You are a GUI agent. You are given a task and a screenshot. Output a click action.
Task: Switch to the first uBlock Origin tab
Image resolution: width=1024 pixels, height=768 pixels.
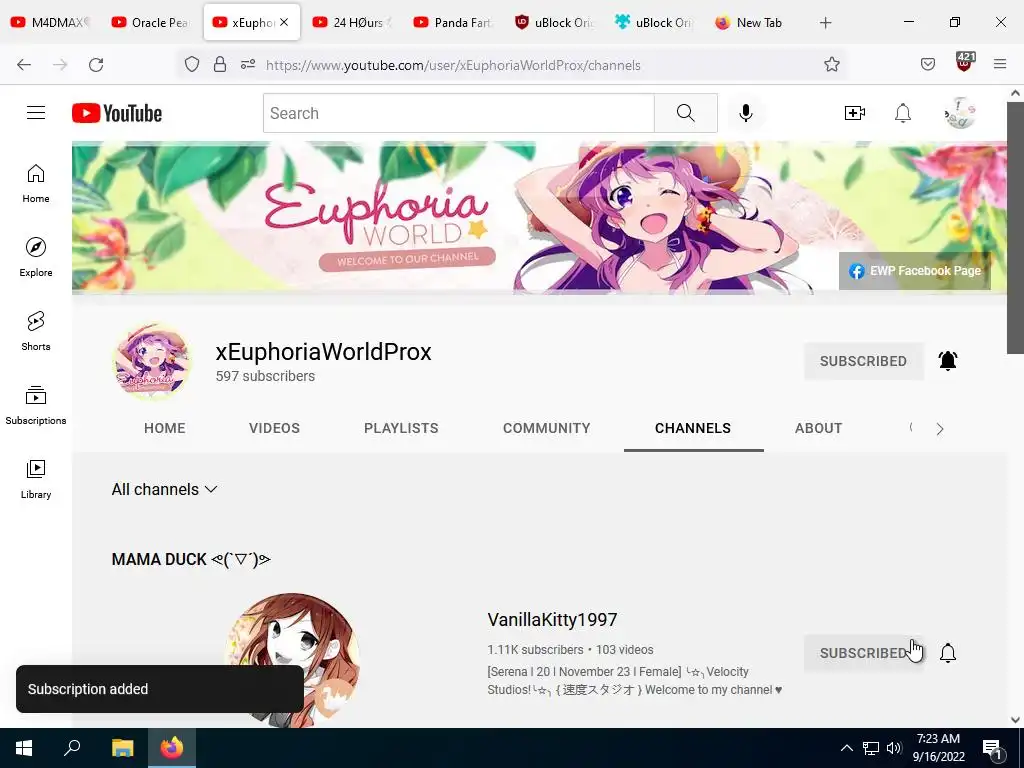[x=555, y=22]
